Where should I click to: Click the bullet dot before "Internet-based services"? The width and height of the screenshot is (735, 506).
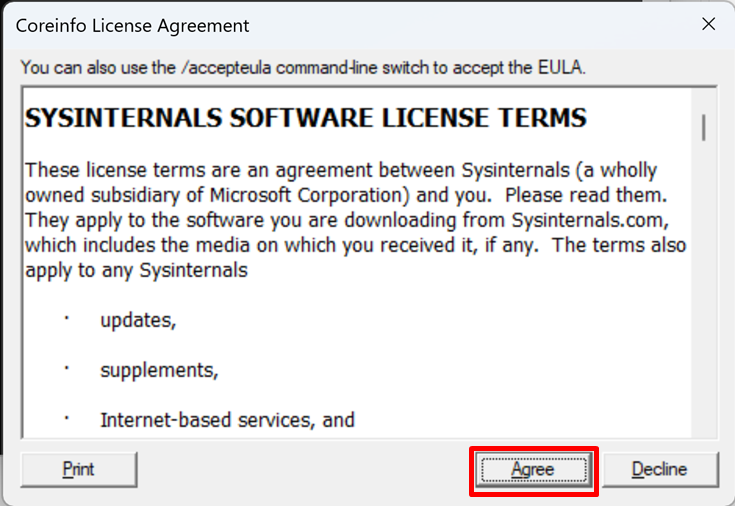click(x=67, y=417)
